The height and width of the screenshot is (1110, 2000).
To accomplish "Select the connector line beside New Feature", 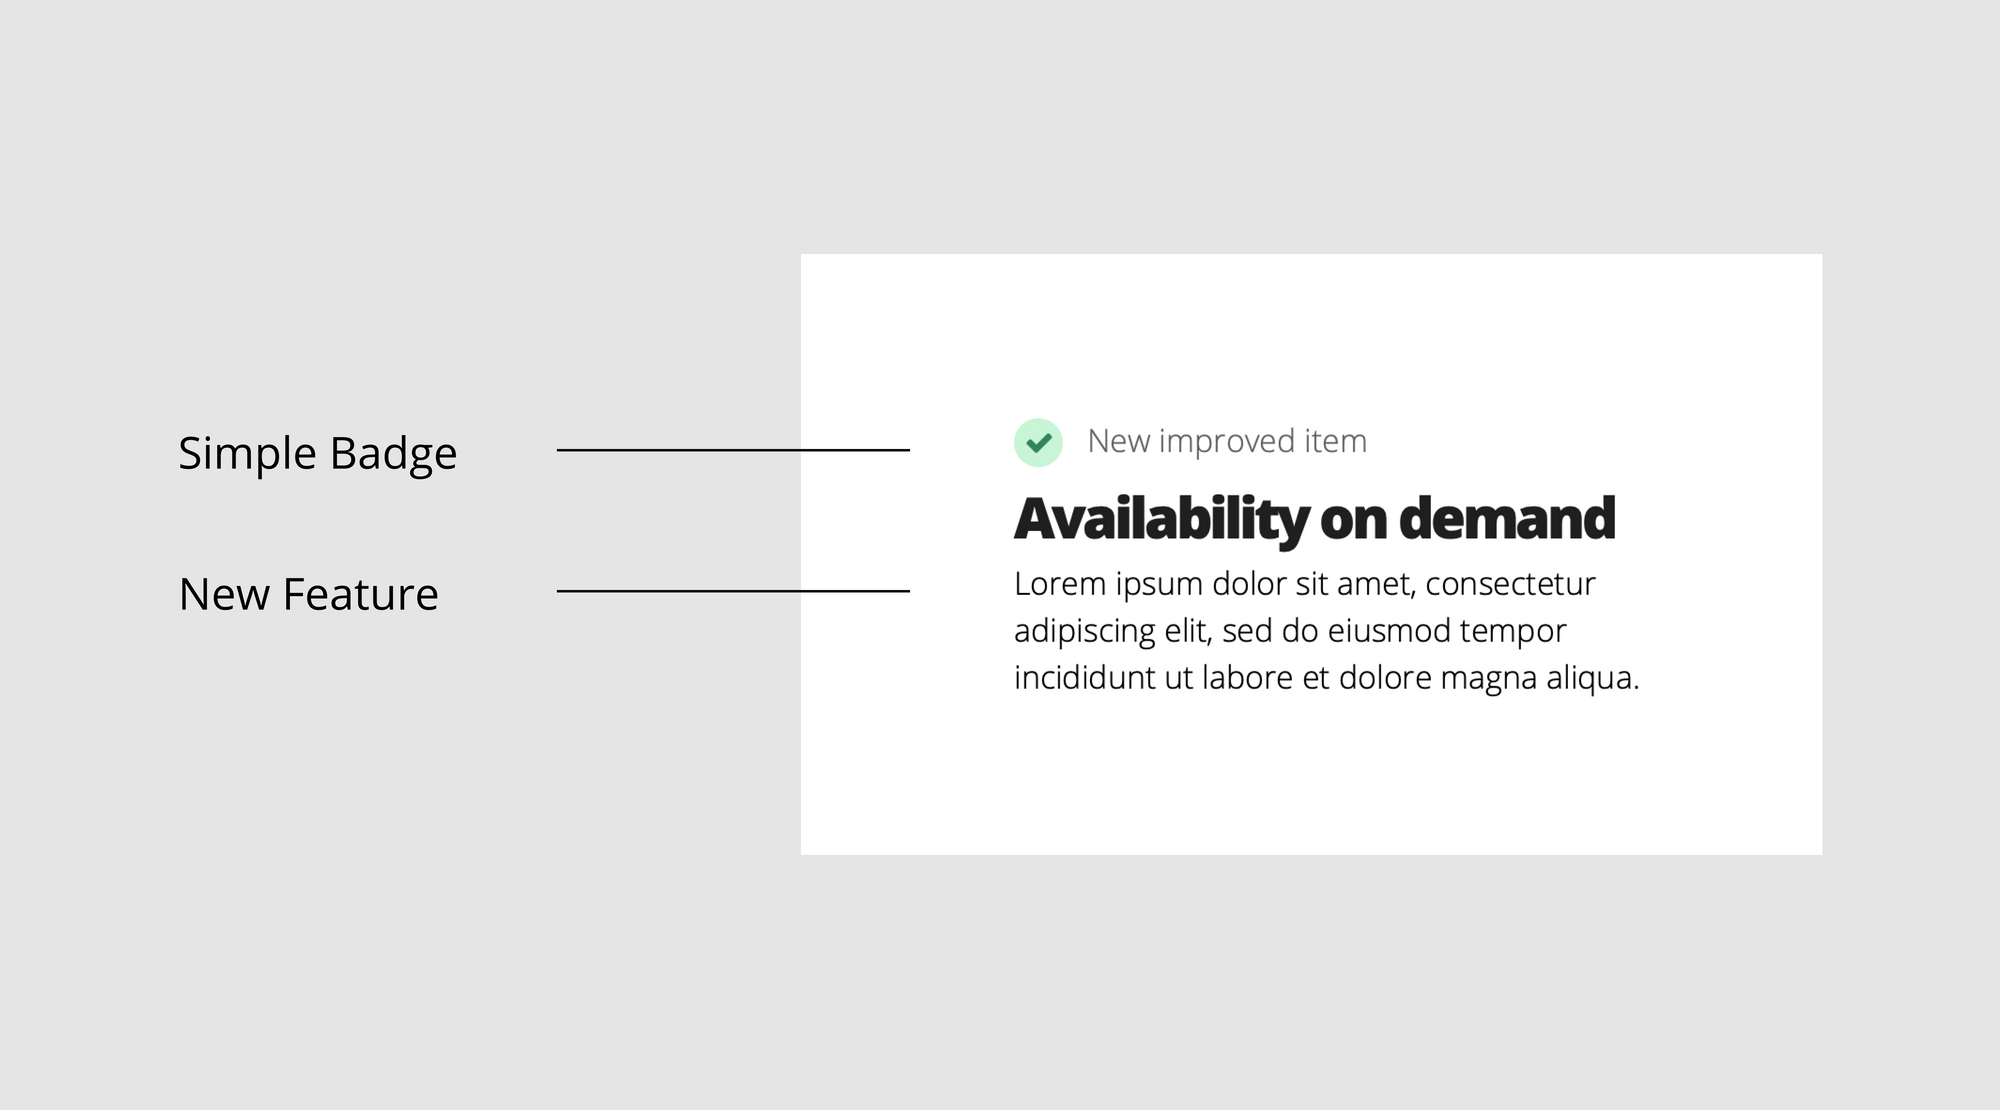I will tap(733, 591).
